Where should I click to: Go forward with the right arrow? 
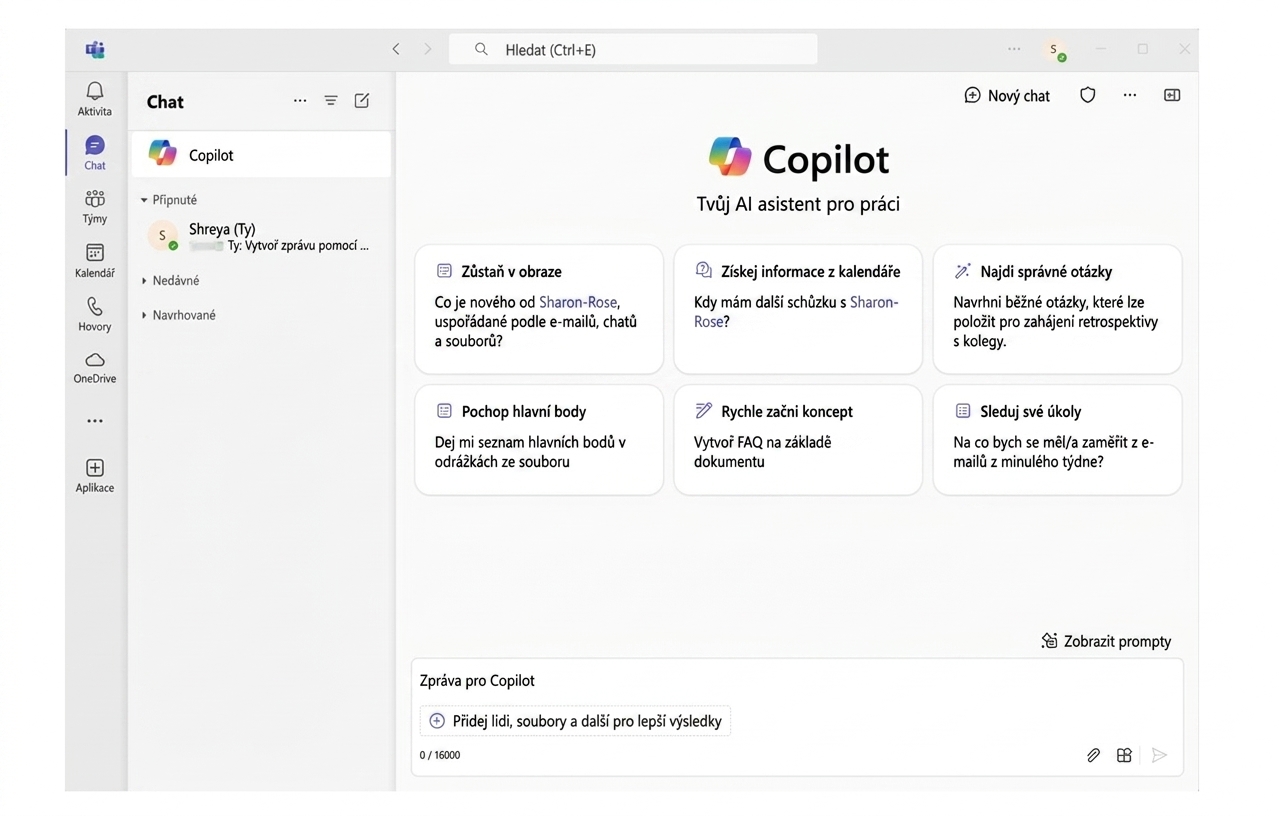point(428,49)
